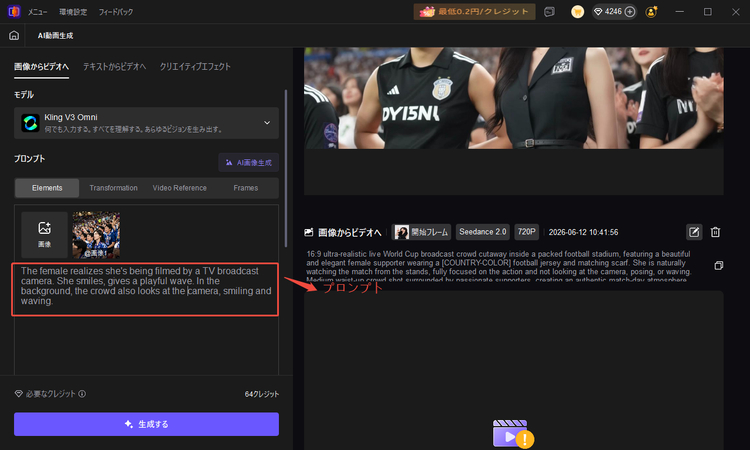Add credits with plus icon

coord(630,11)
